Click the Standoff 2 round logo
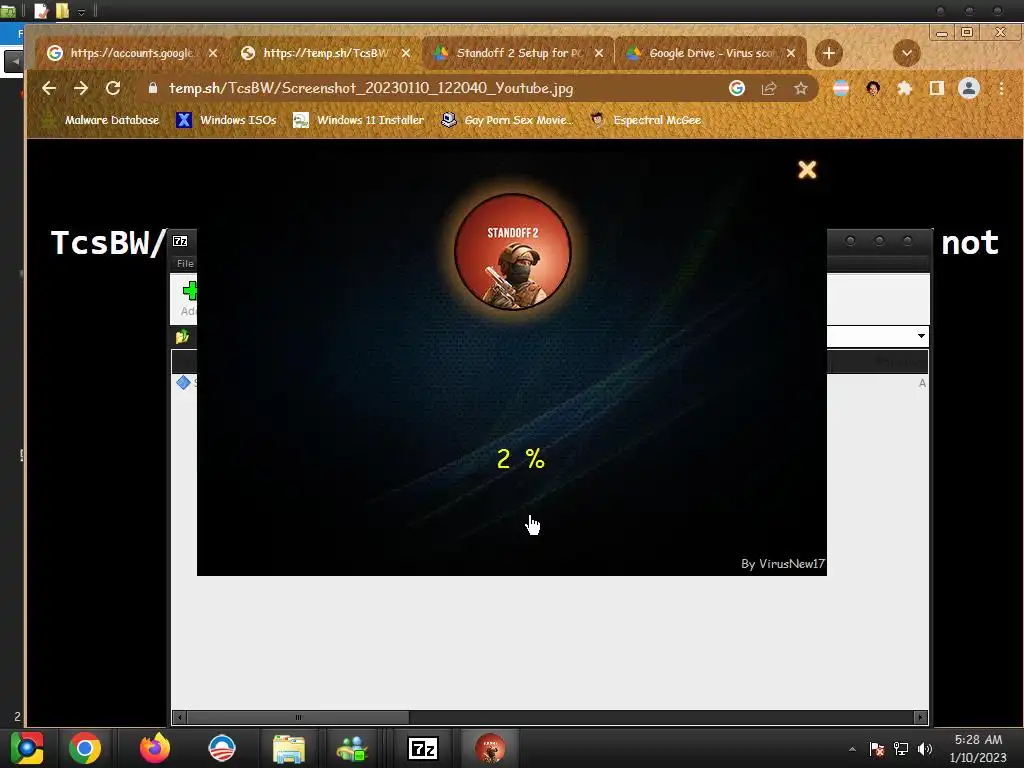The height and width of the screenshot is (768, 1024). coord(513,251)
